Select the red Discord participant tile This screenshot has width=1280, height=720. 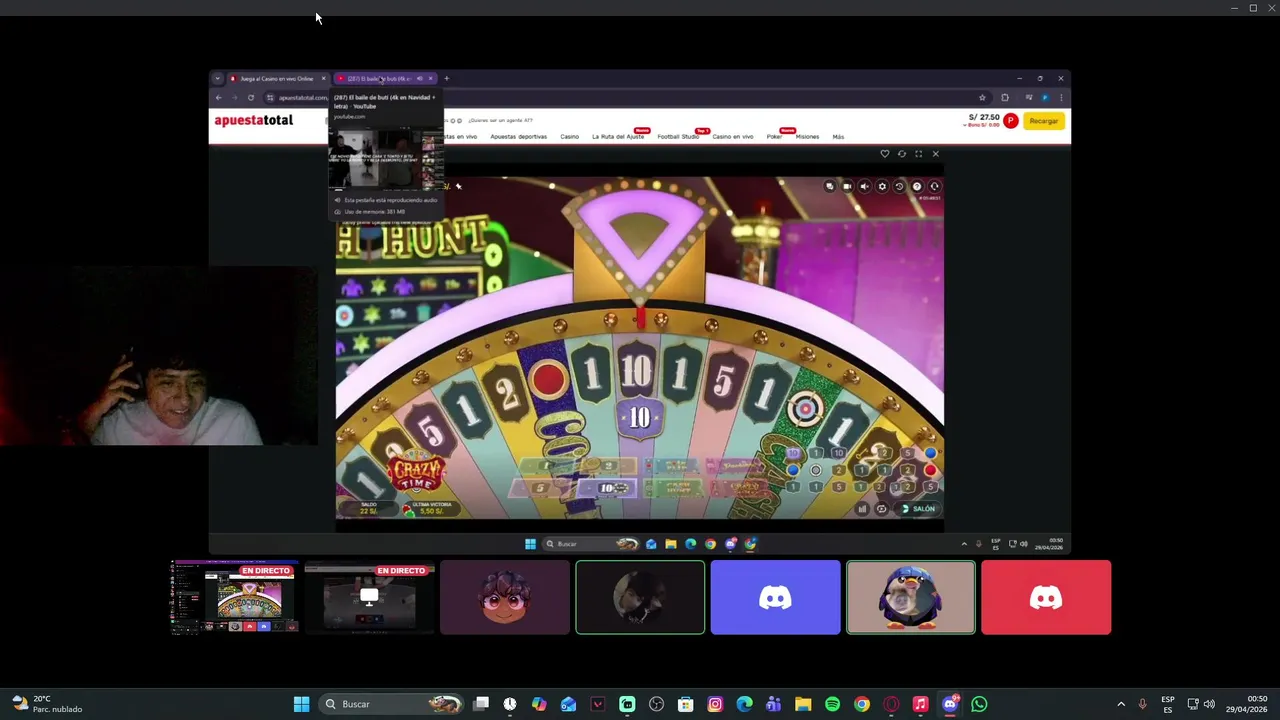click(1046, 597)
